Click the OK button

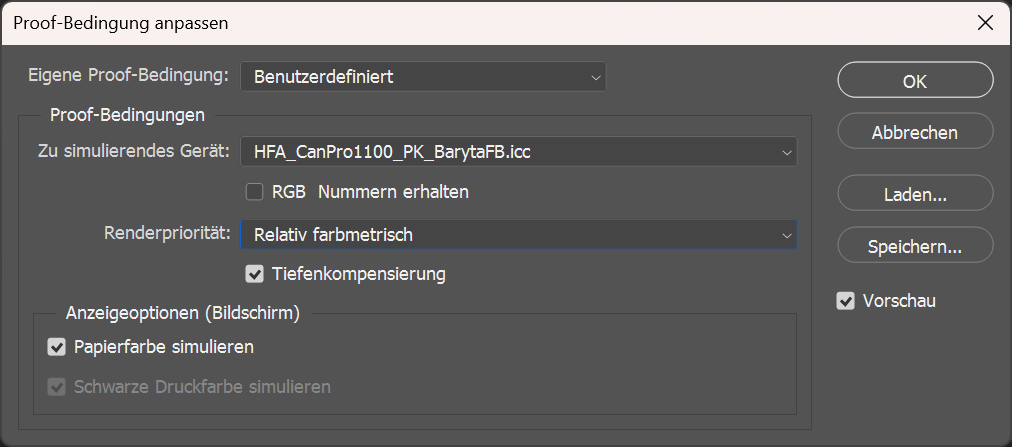[x=914, y=82]
